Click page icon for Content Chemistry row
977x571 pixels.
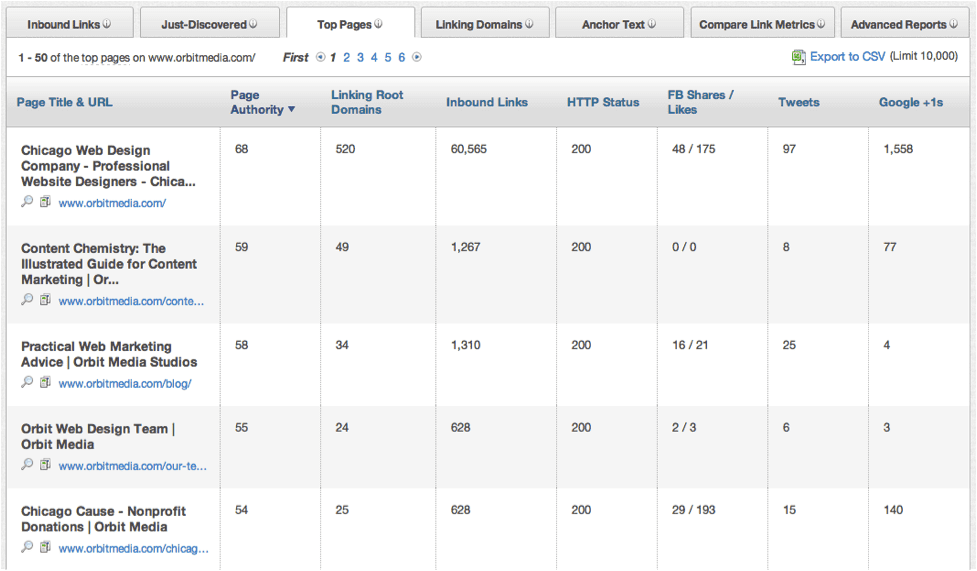tap(45, 299)
